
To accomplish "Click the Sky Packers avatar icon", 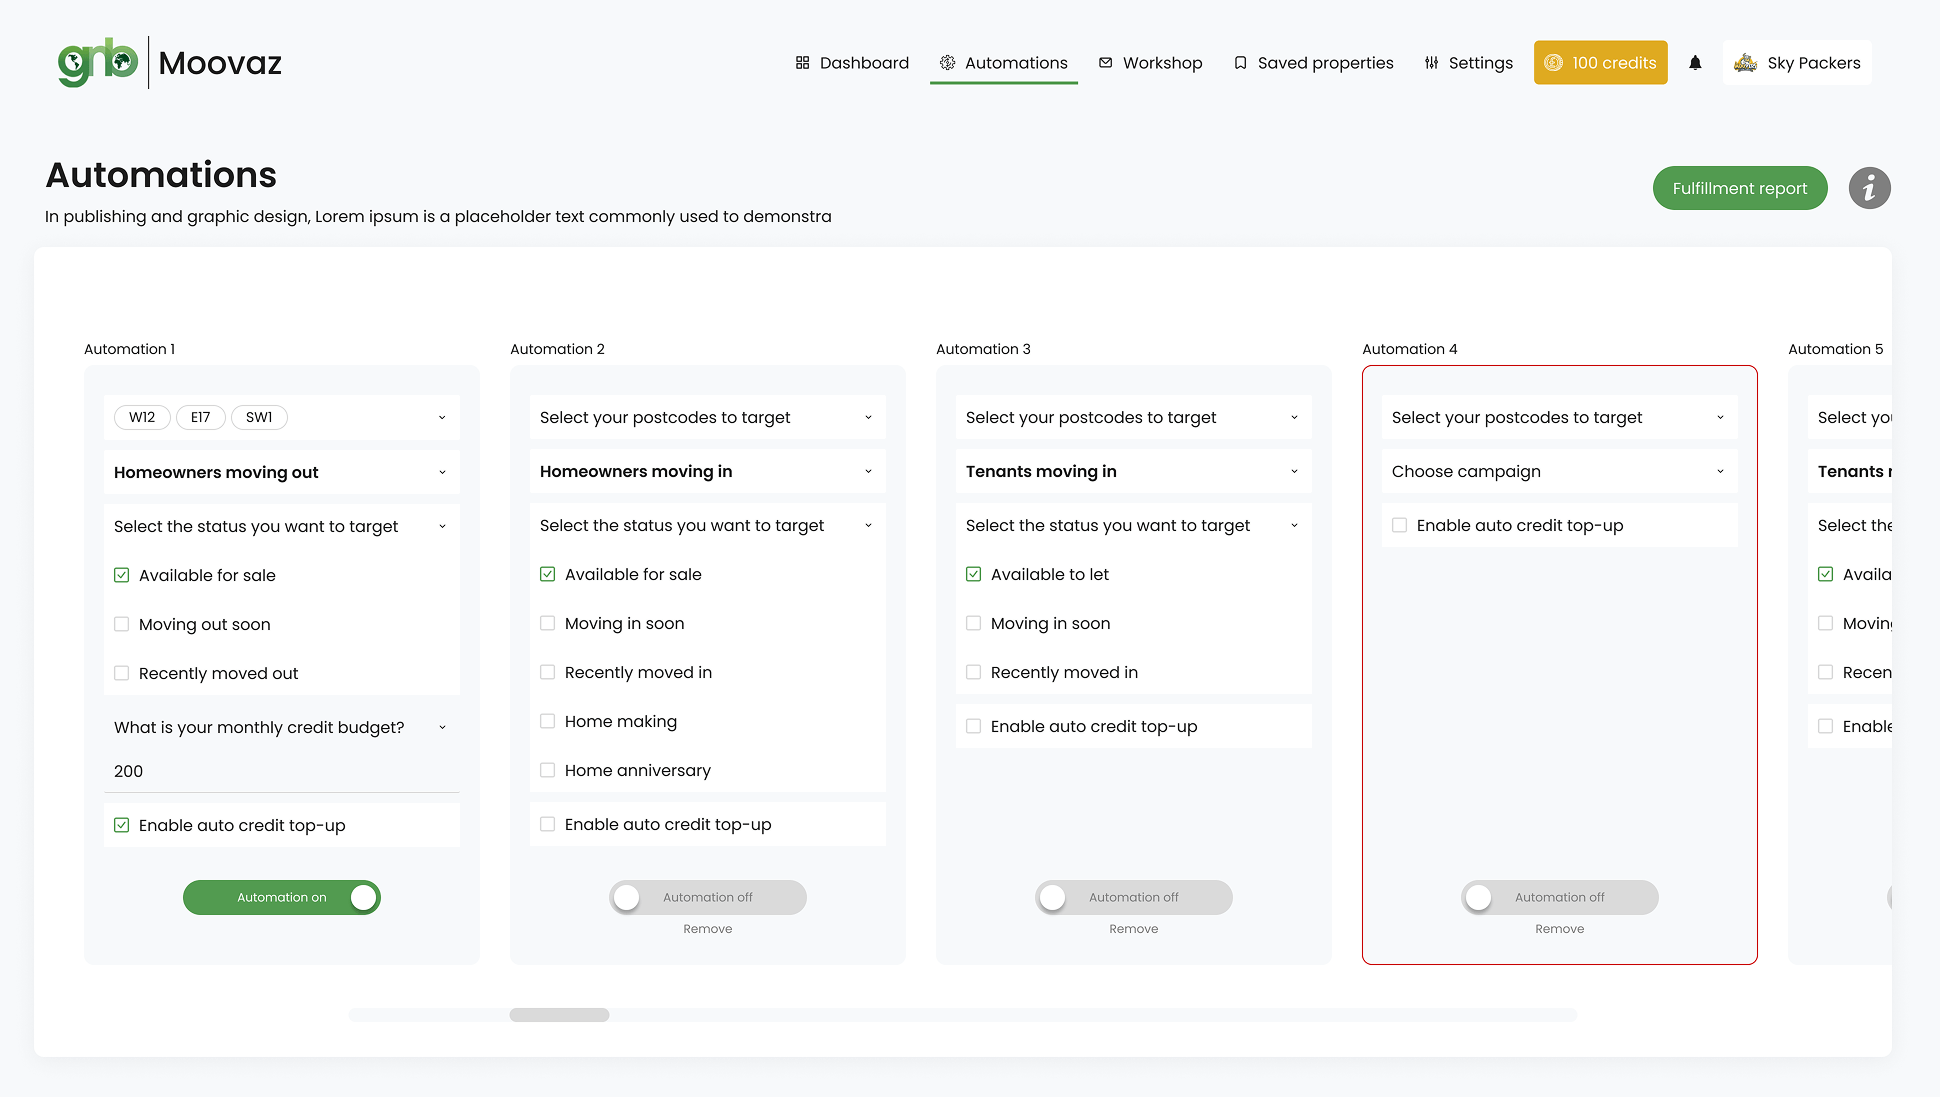I will coord(1746,63).
